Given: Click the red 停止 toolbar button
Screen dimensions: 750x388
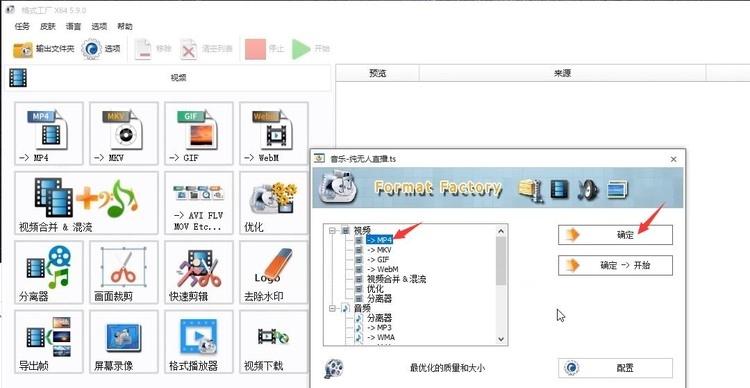Looking at the screenshot, I should 265,49.
